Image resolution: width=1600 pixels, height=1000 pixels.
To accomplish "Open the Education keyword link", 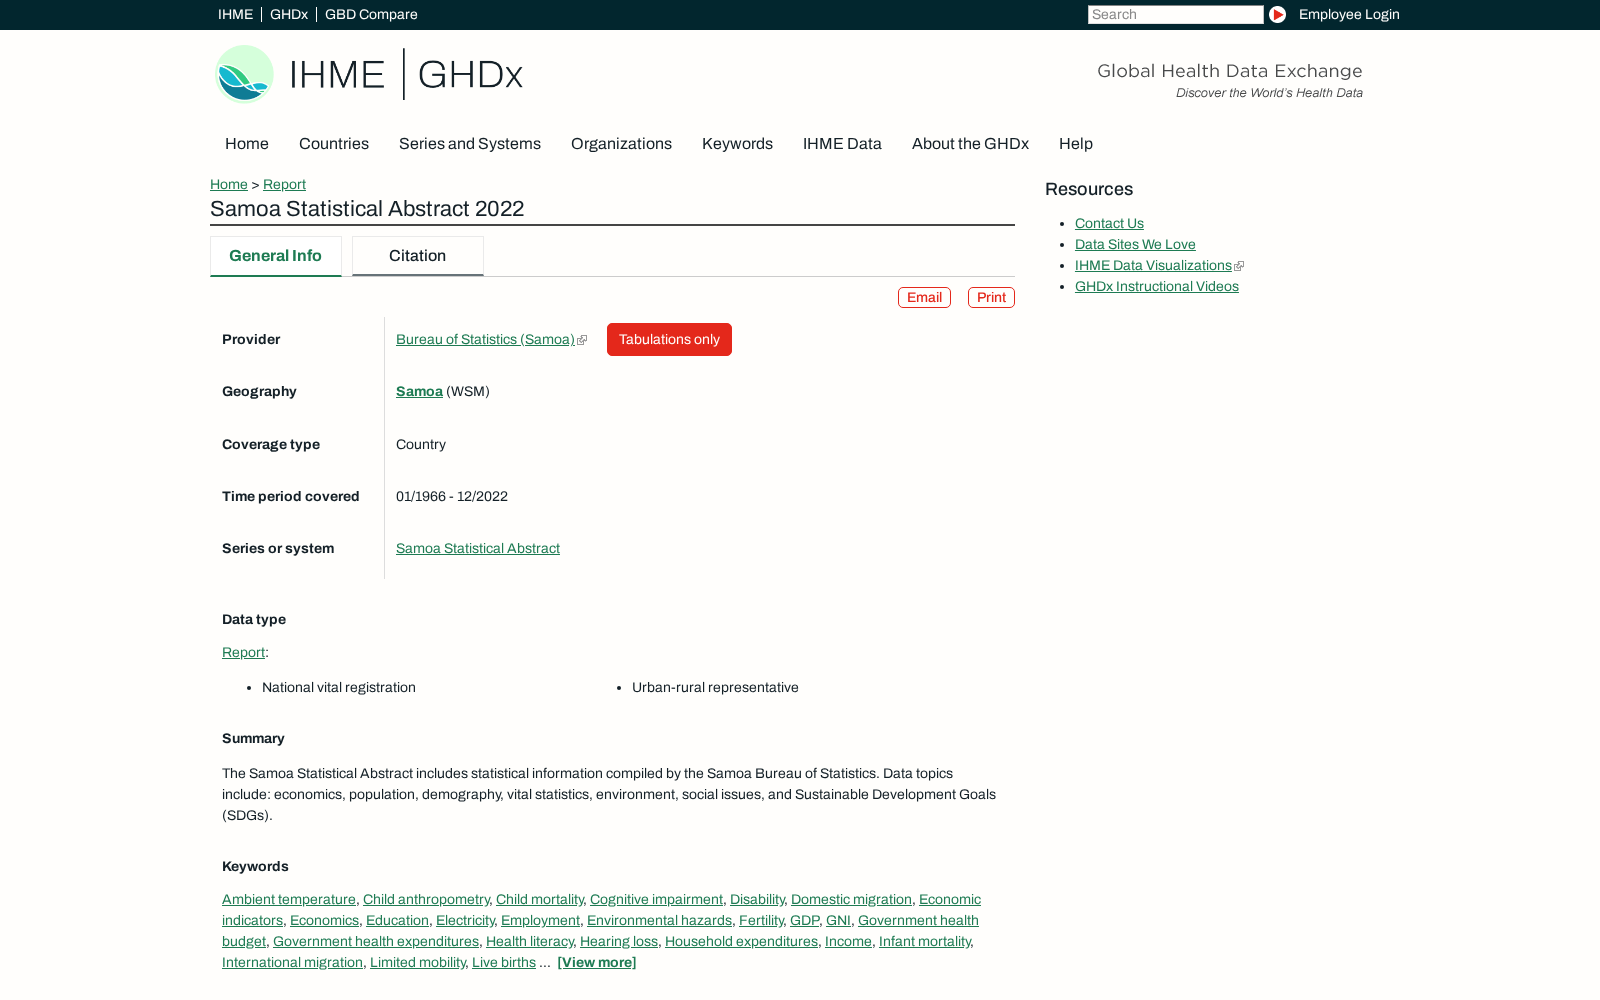I will (x=397, y=921).
